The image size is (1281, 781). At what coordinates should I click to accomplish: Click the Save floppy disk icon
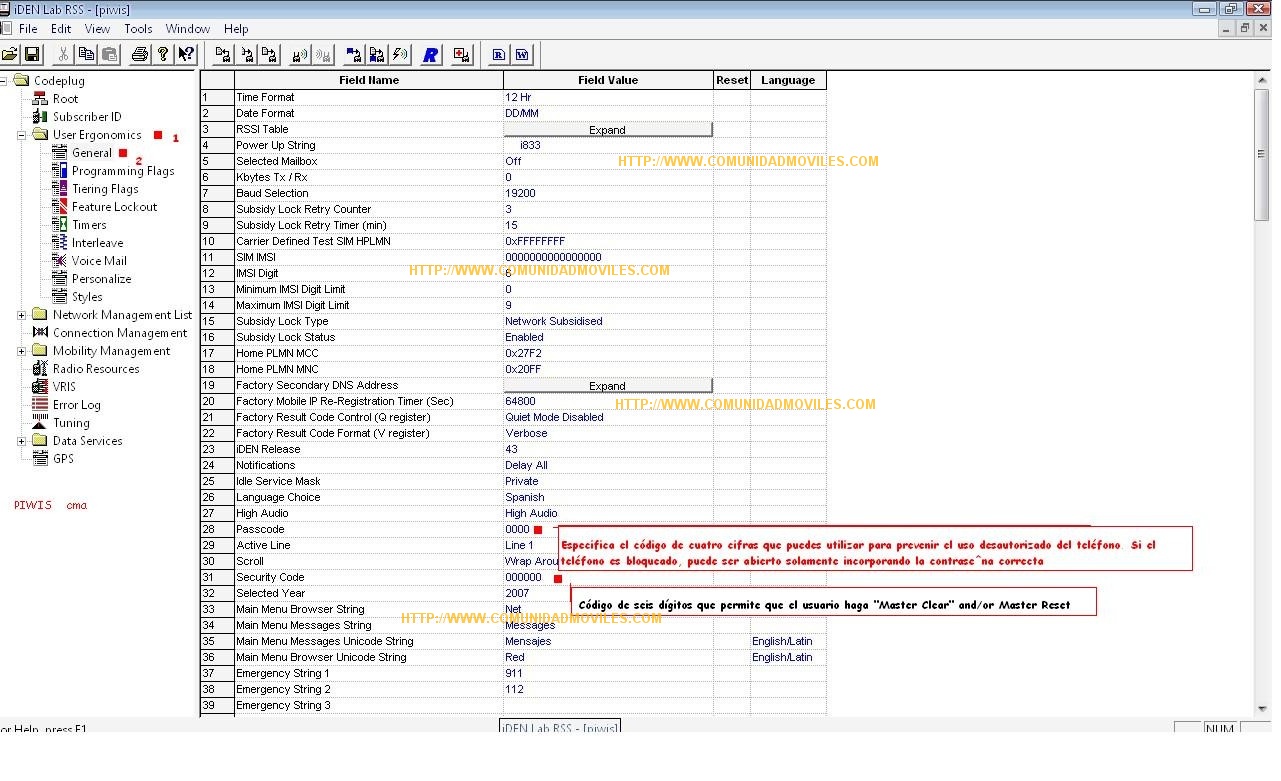tap(32, 54)
